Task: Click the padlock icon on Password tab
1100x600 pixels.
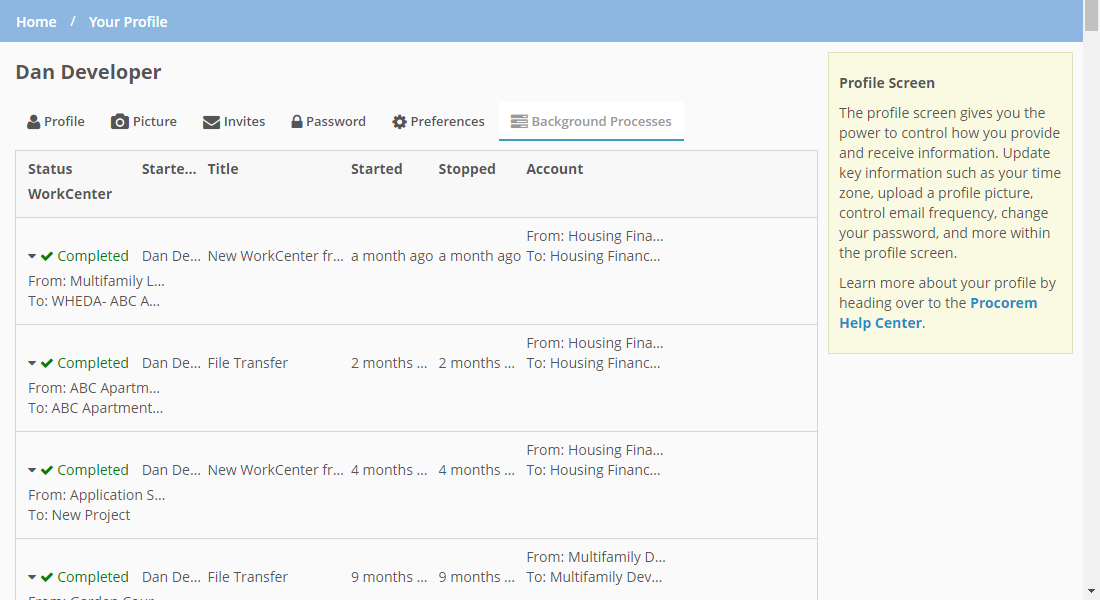Action: tap(297, 122)
